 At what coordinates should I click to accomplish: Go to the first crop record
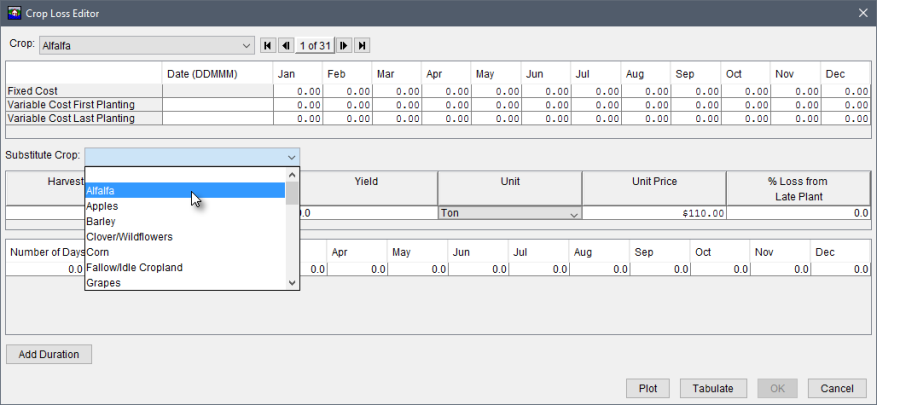[x=267, y=45]
